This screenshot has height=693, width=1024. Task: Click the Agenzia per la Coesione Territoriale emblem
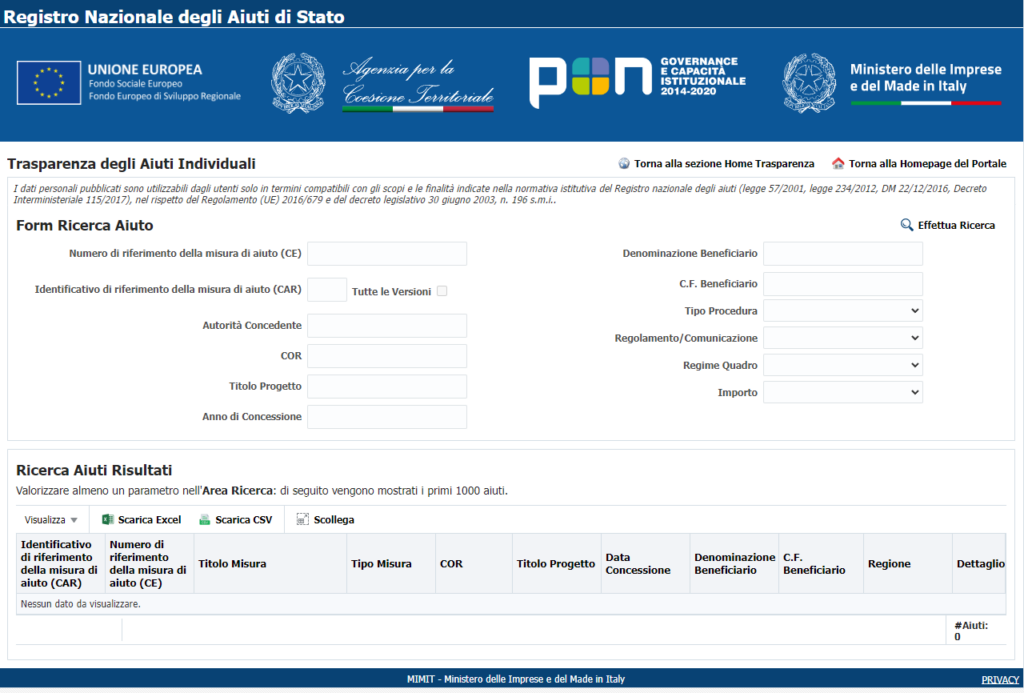(298, 83)
